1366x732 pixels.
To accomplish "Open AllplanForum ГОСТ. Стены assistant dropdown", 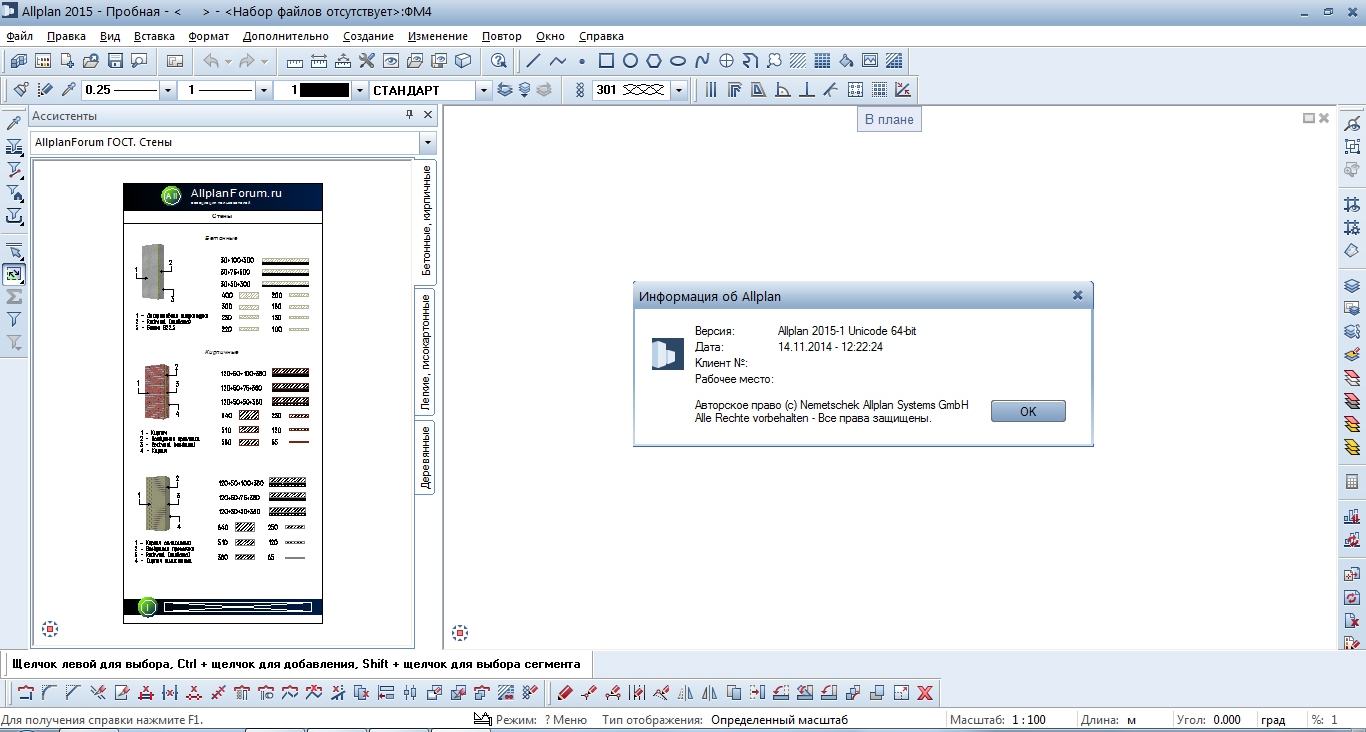I will coord(428,143).
